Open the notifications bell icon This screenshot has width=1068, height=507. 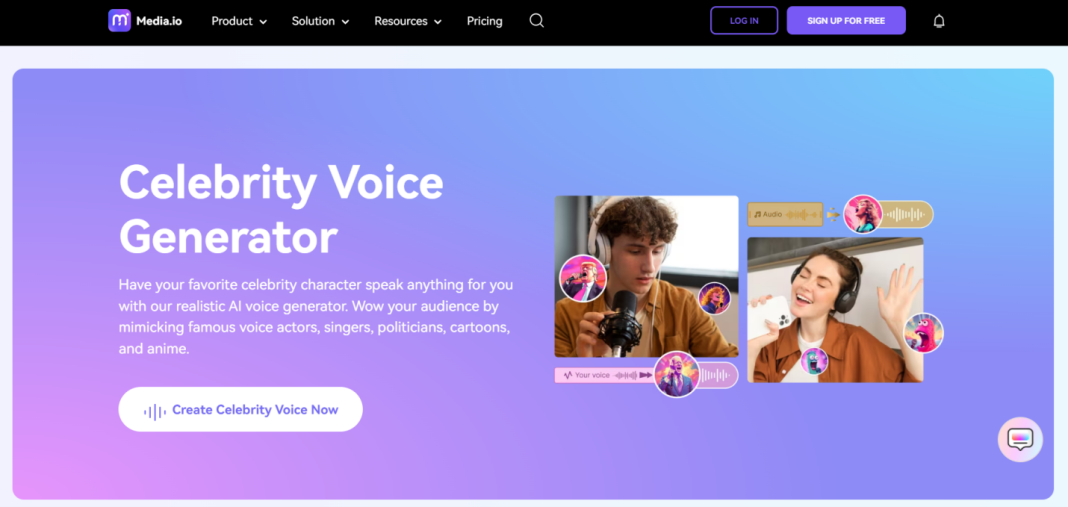(939, 21)
